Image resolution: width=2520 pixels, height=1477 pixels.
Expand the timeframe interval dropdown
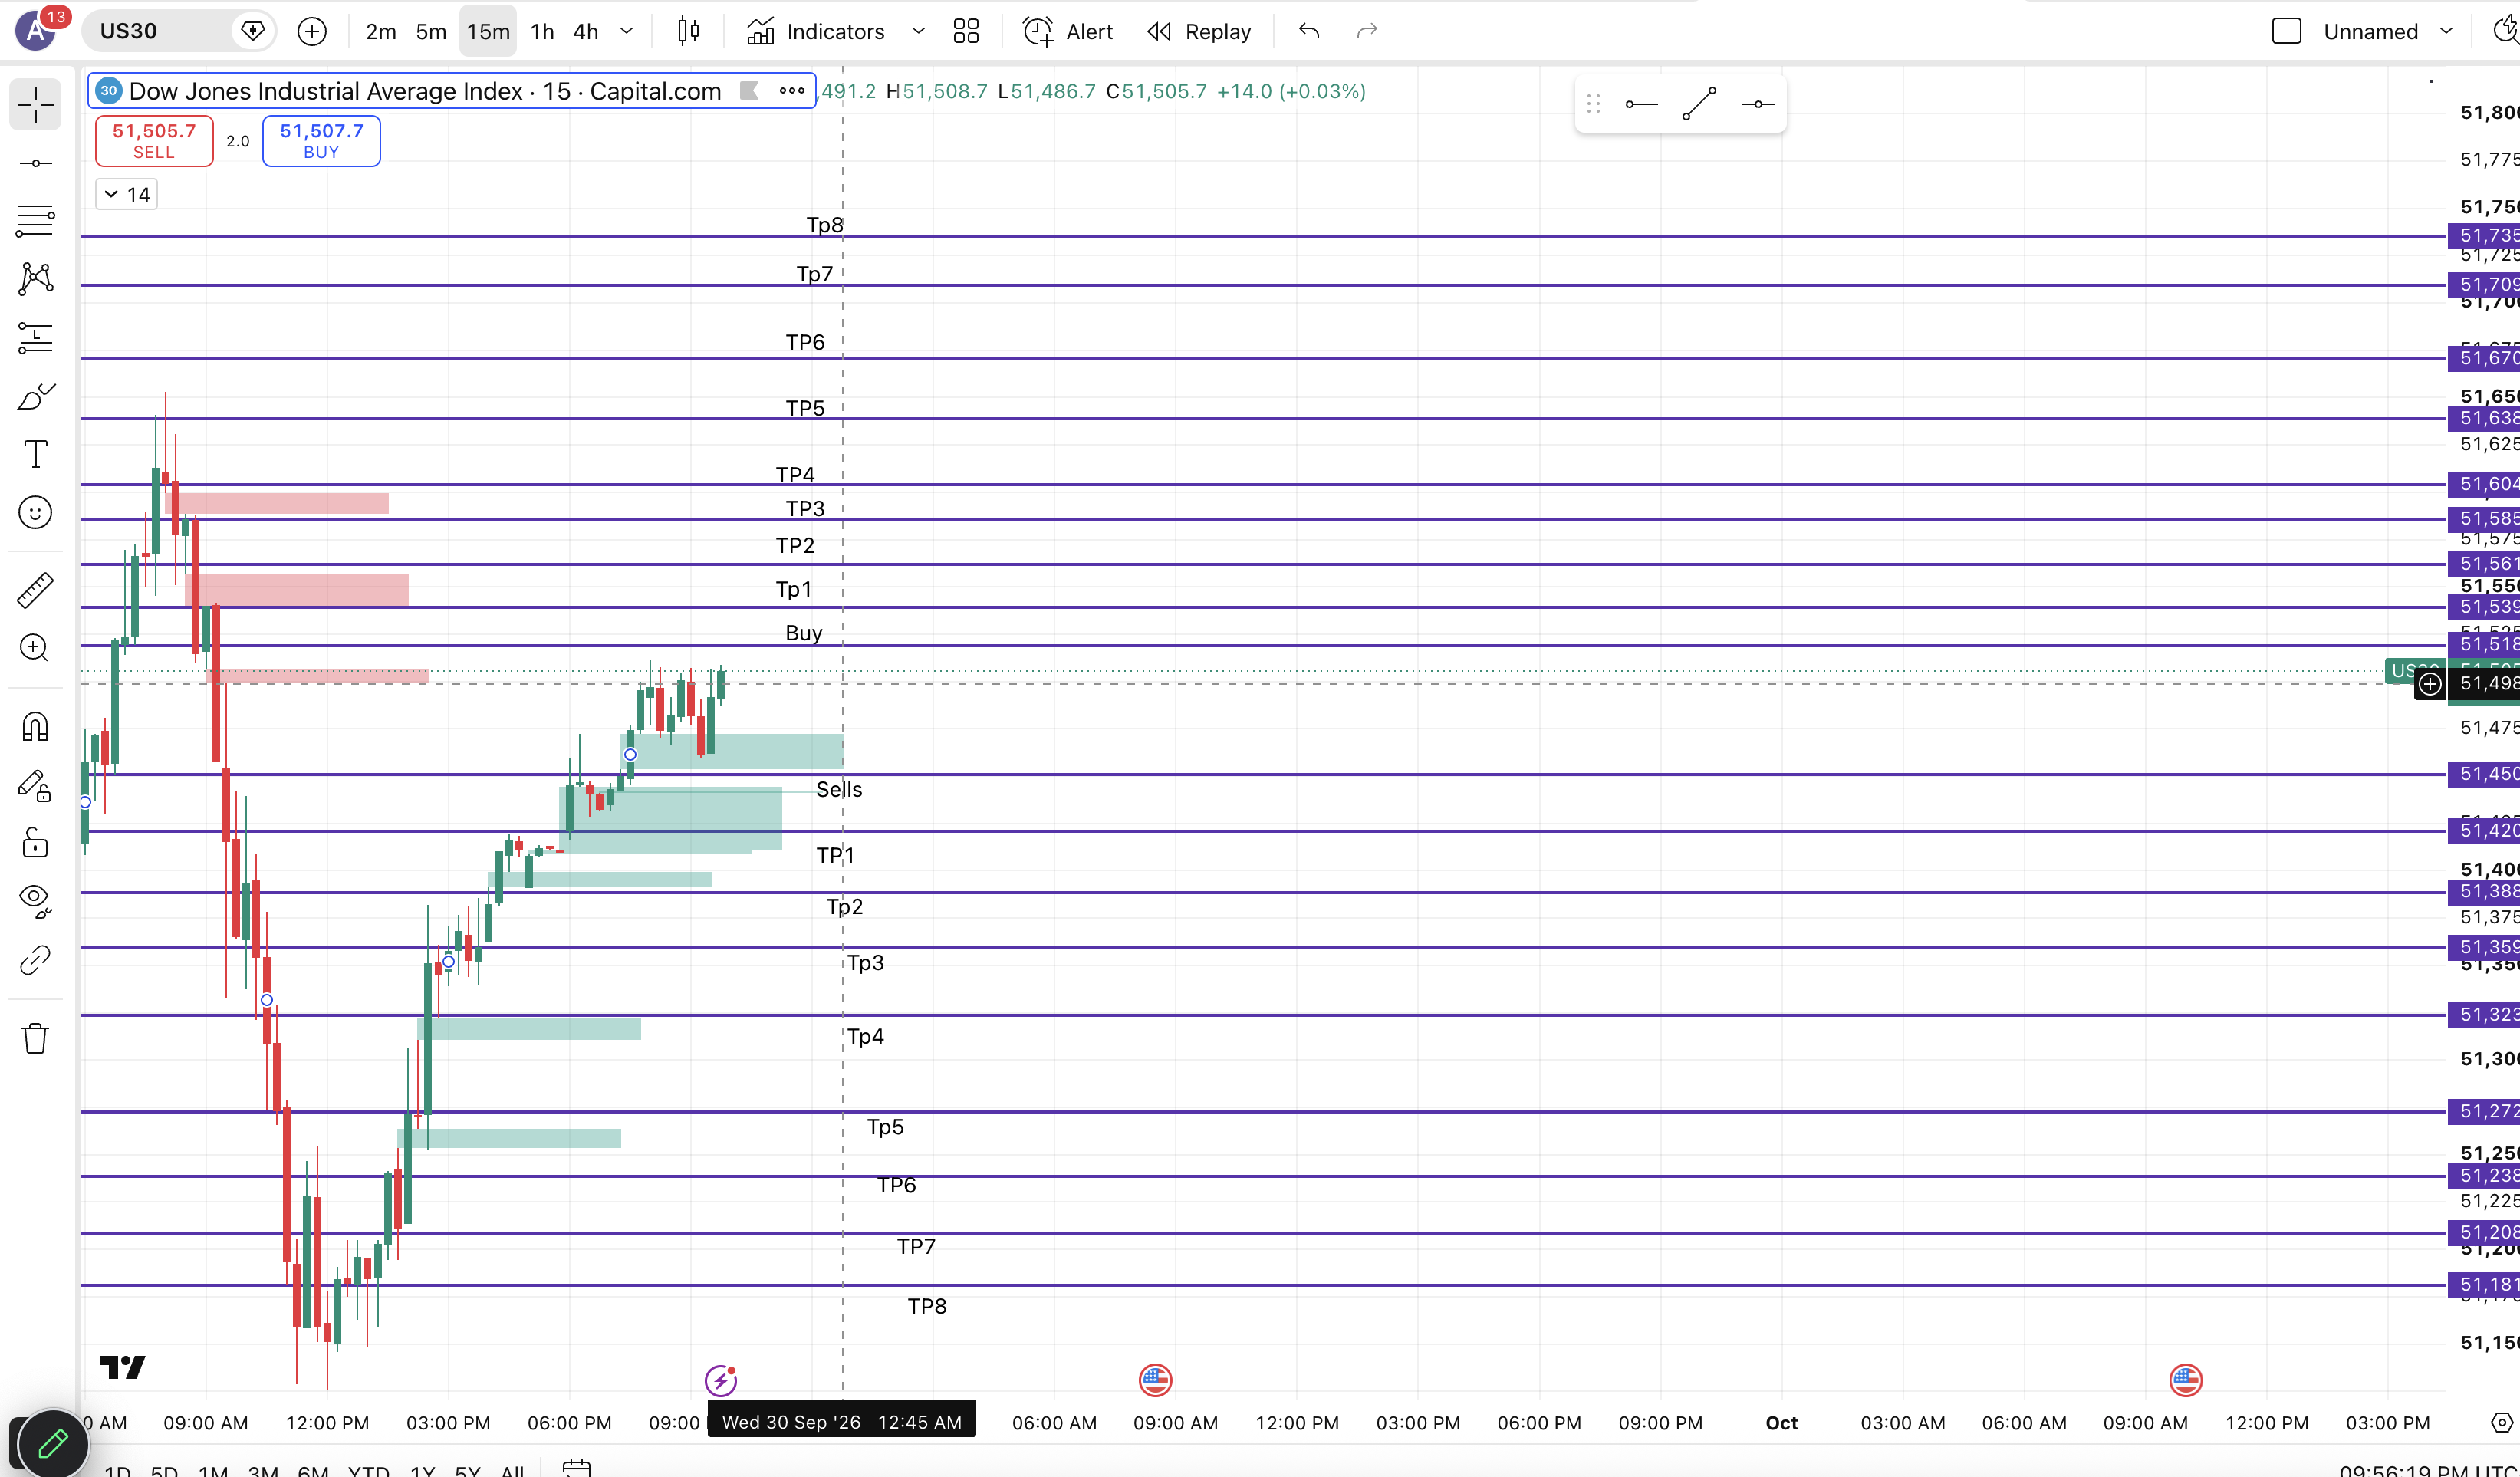point(627,32)
